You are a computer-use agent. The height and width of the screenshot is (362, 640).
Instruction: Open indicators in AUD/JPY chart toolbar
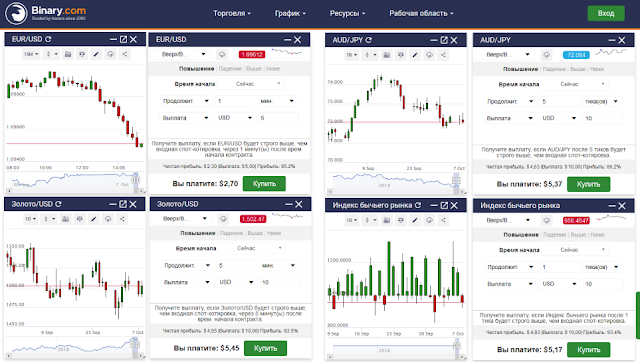tap(387, 55)
